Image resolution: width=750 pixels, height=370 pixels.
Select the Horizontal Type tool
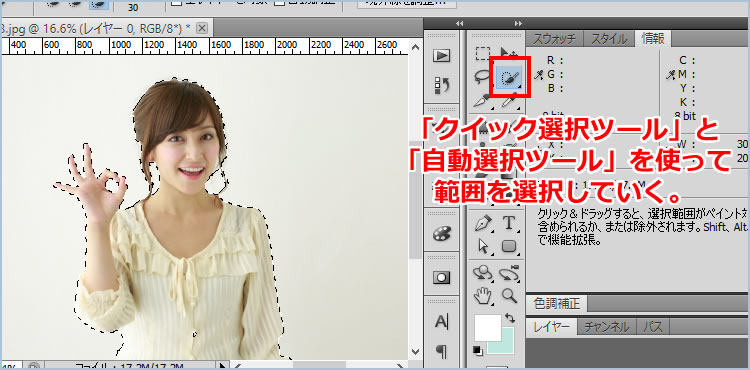[x=509, y=223]
